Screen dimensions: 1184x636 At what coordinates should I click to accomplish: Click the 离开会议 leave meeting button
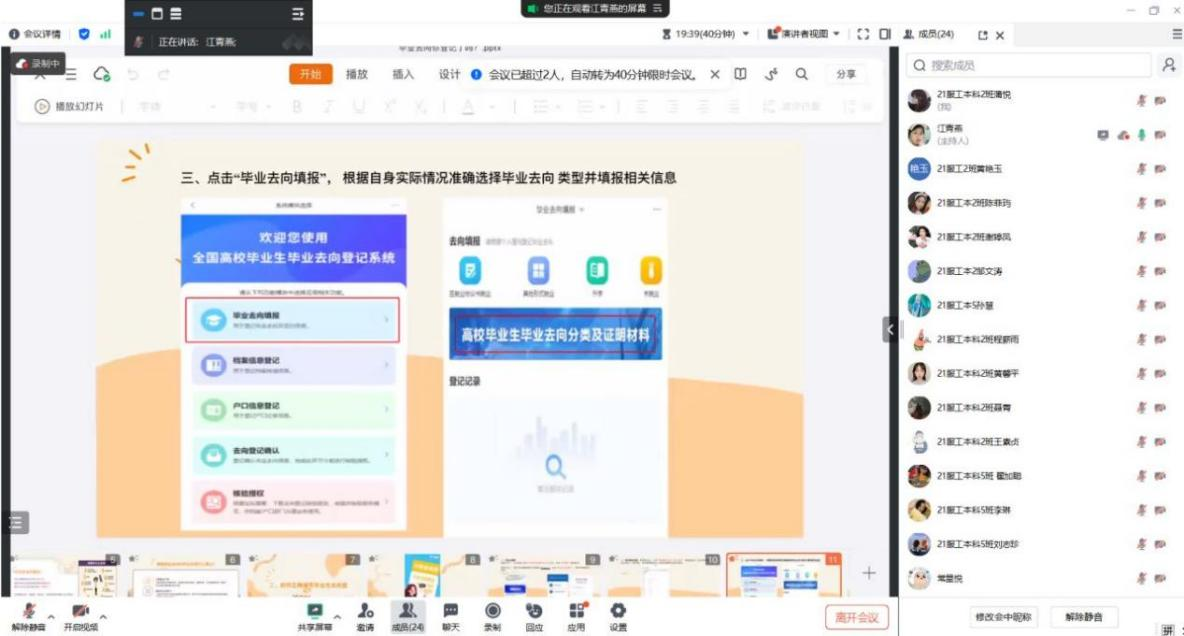coord(856,617)
